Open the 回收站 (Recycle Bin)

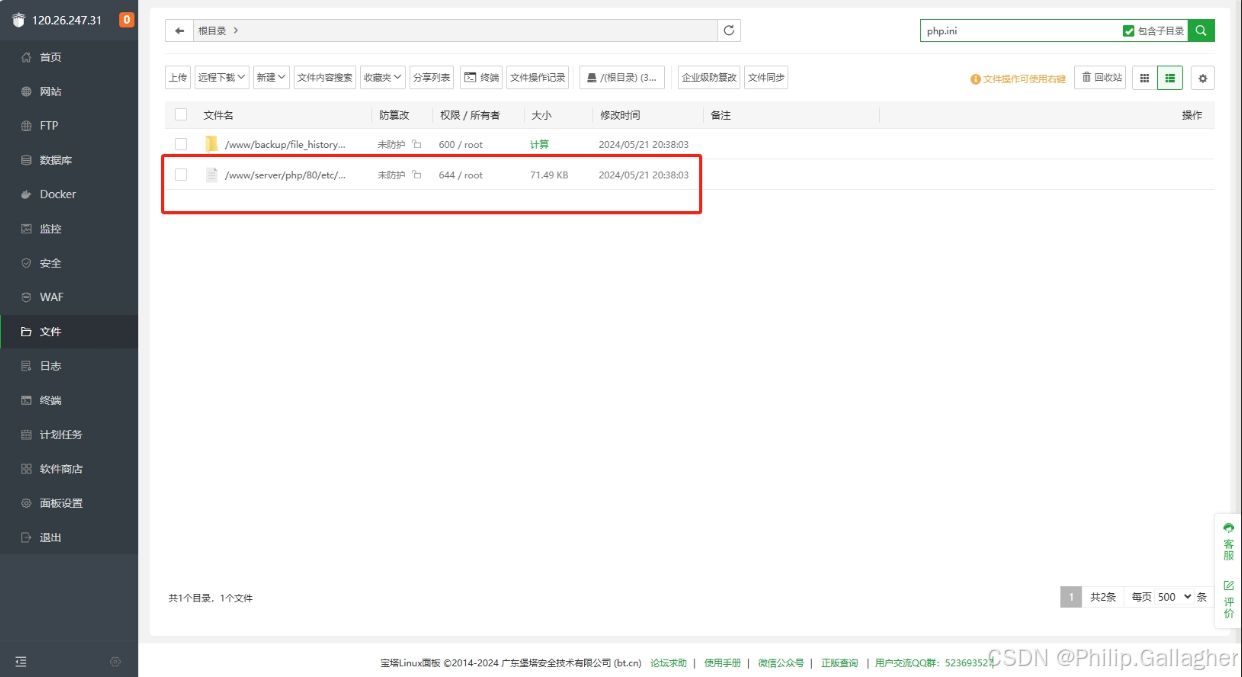pos(1100,77)
